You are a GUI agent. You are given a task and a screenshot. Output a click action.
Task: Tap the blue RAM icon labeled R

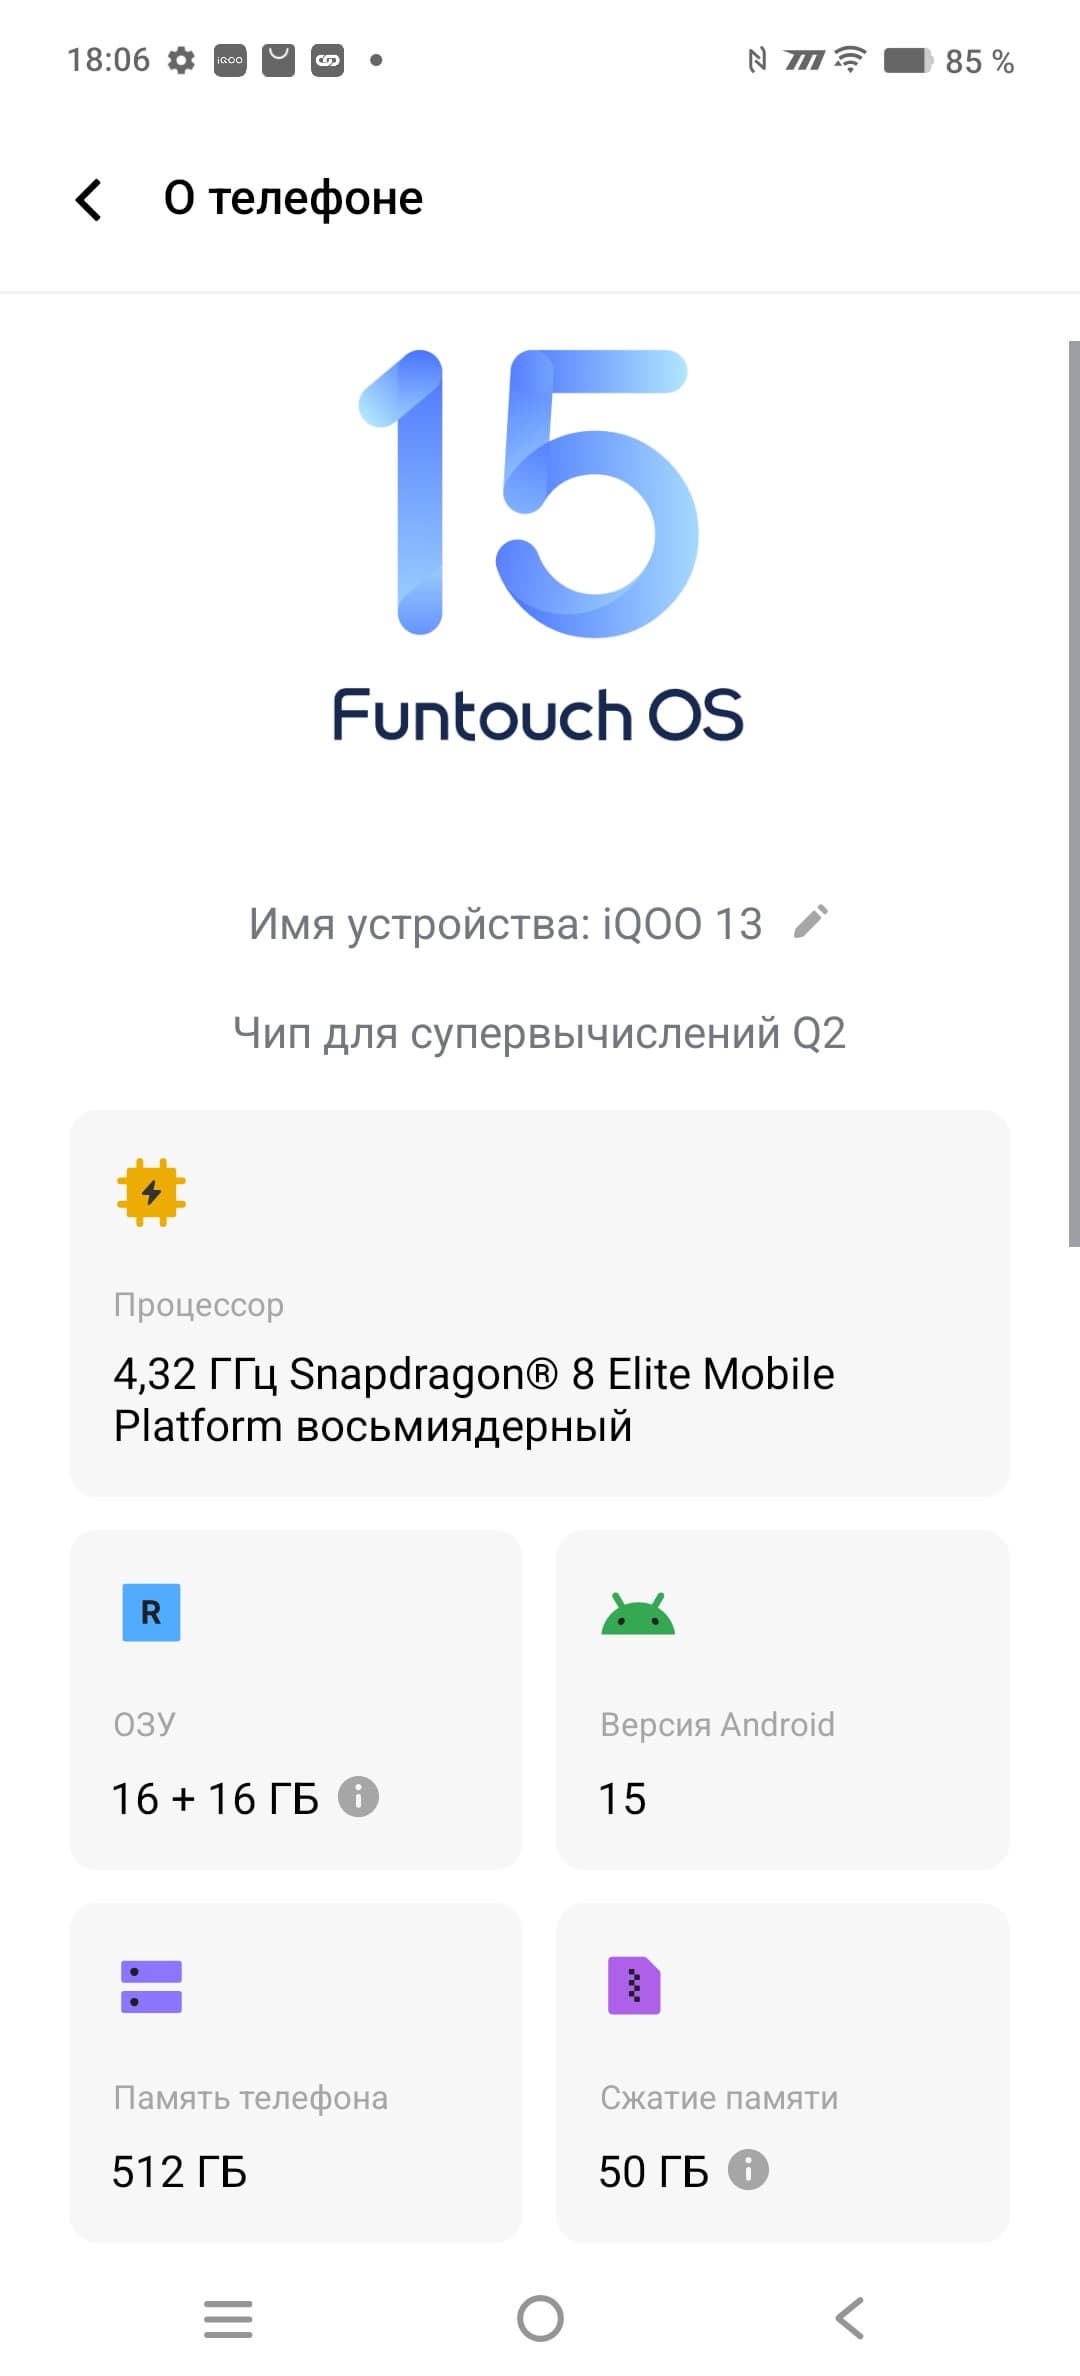(151, 1612)
